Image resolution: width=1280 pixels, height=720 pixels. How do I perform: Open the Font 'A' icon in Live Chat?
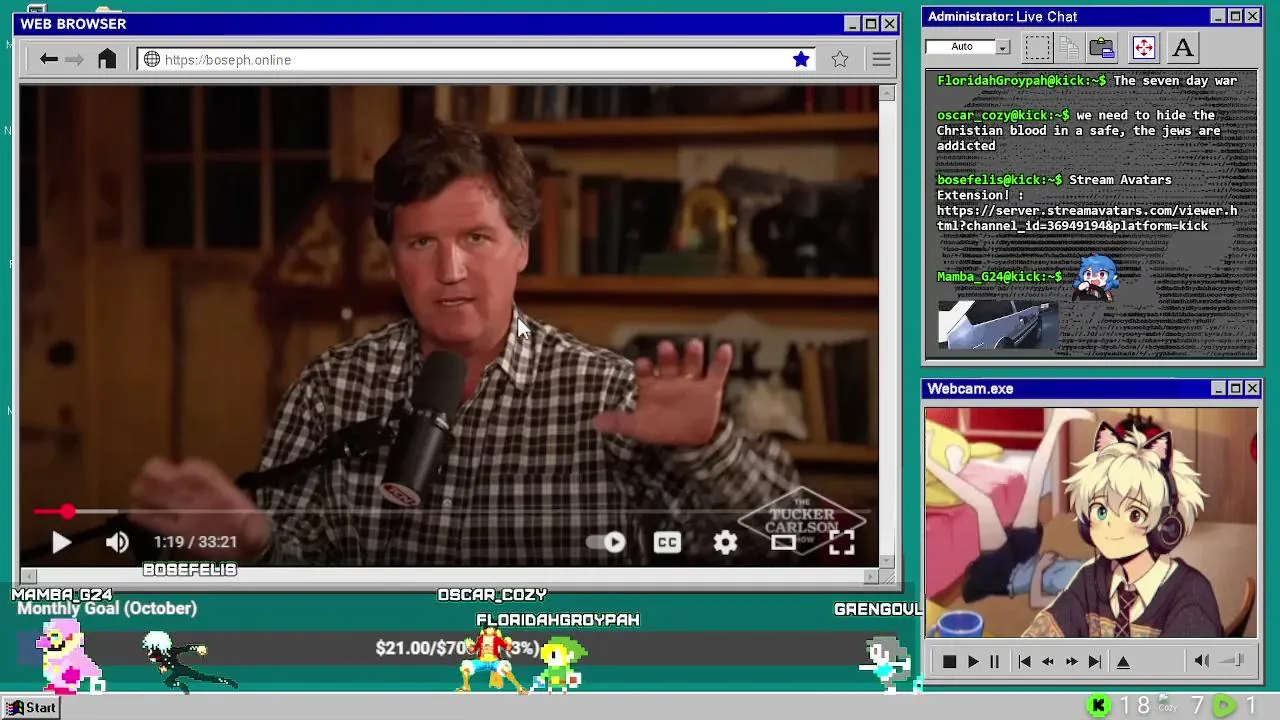[1183, 47]
